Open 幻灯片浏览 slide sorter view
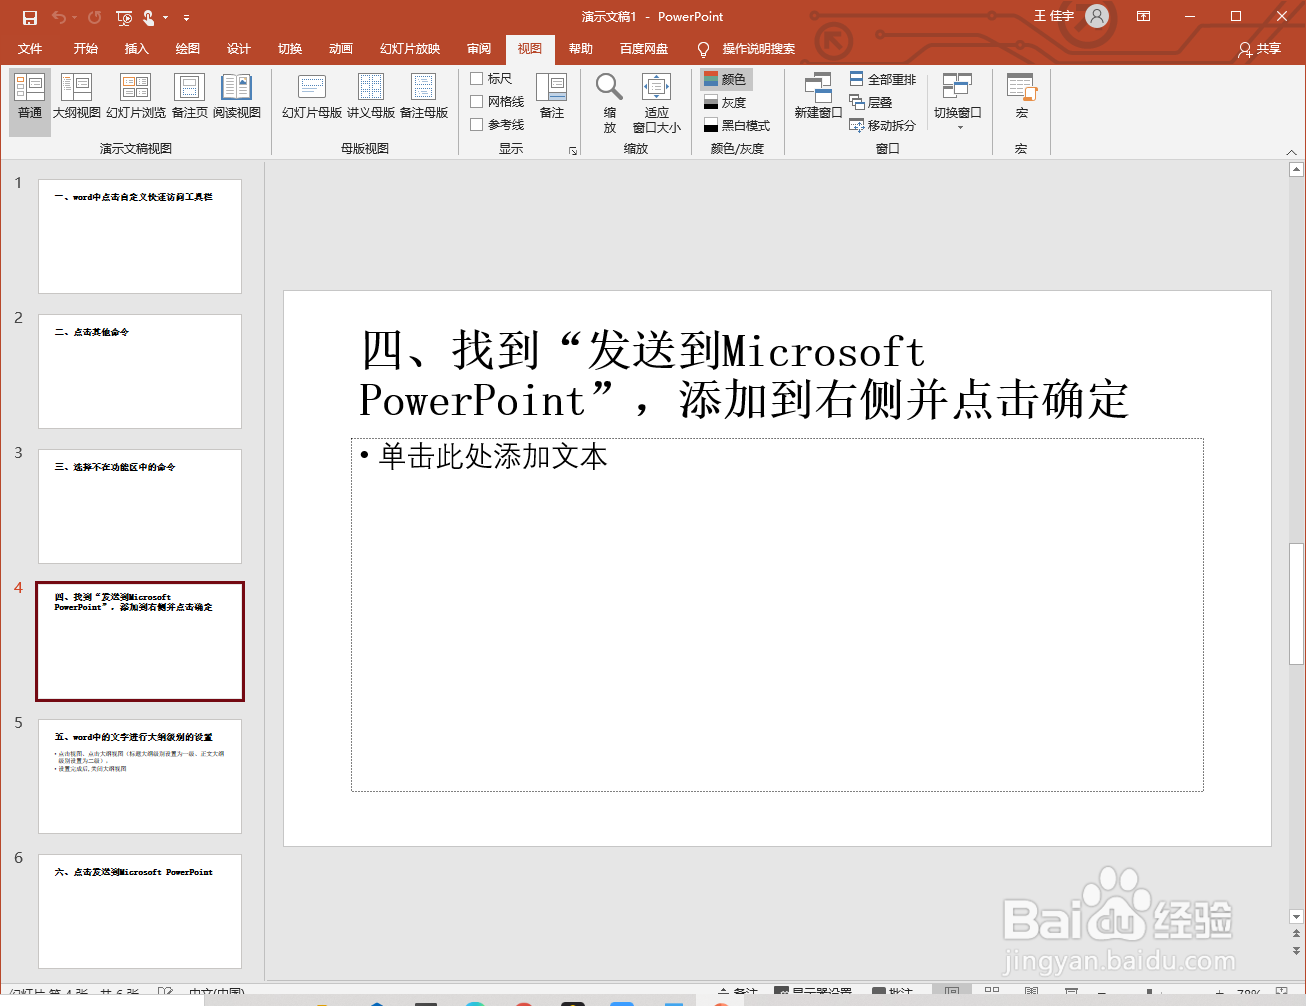The height and width of the screenshot is (1006, 1306). click(136, 97)
